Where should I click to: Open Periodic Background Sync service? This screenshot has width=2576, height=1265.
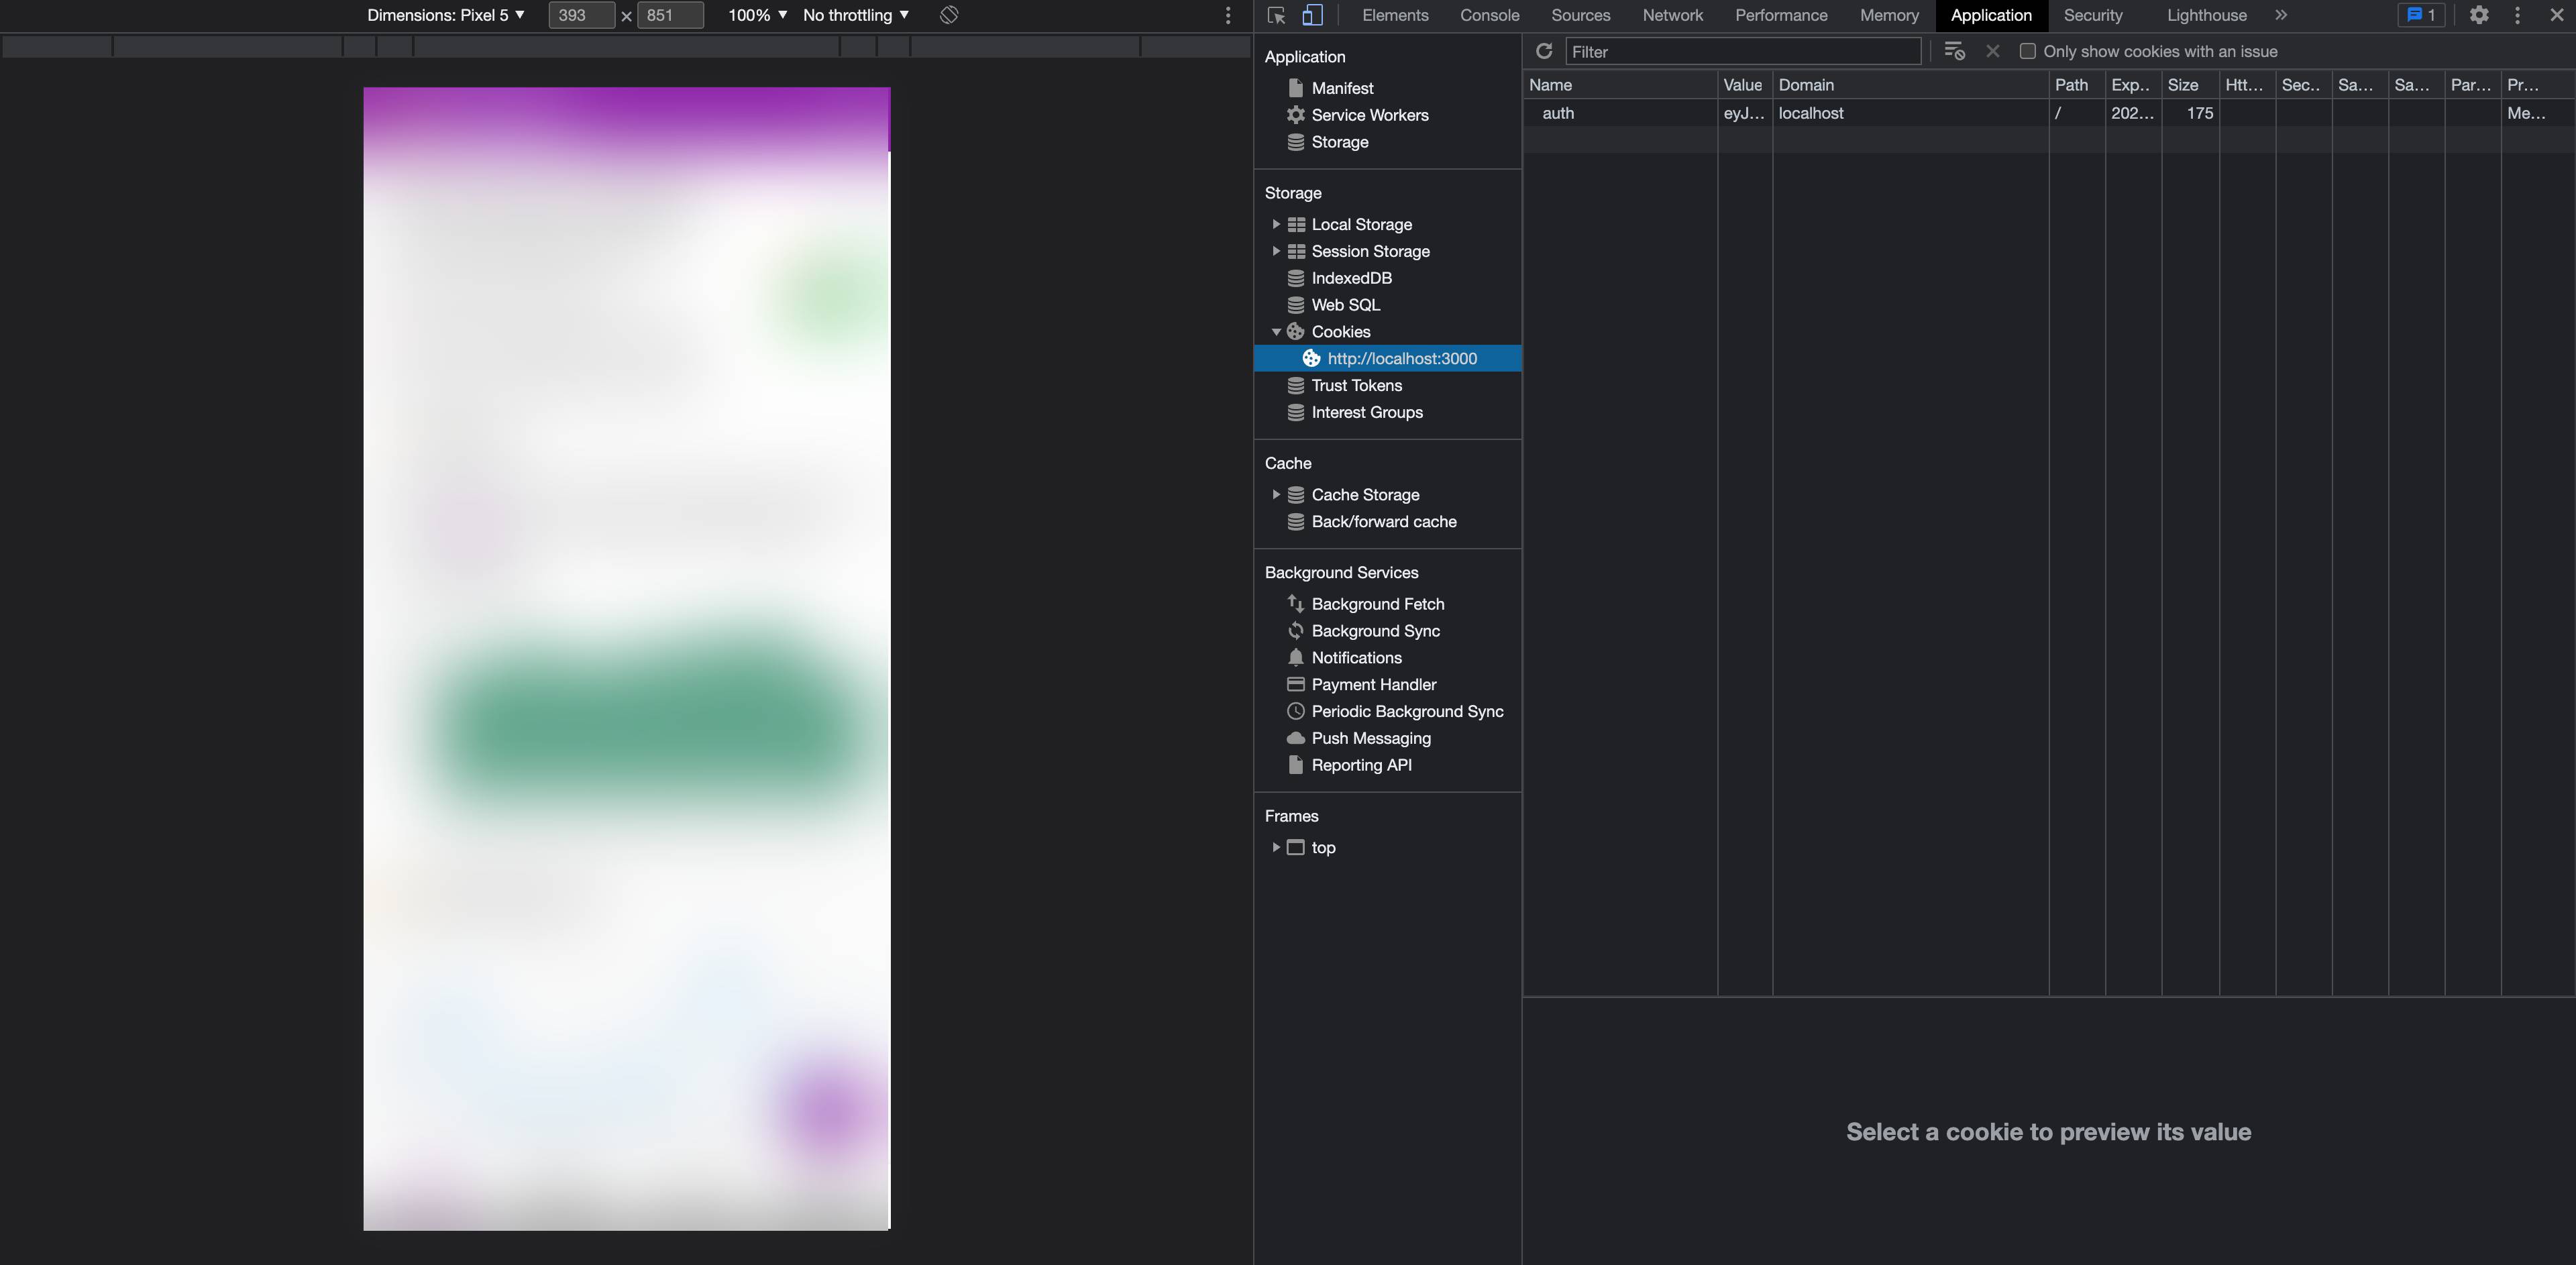pyautogui.click(x=1407, y=711)
